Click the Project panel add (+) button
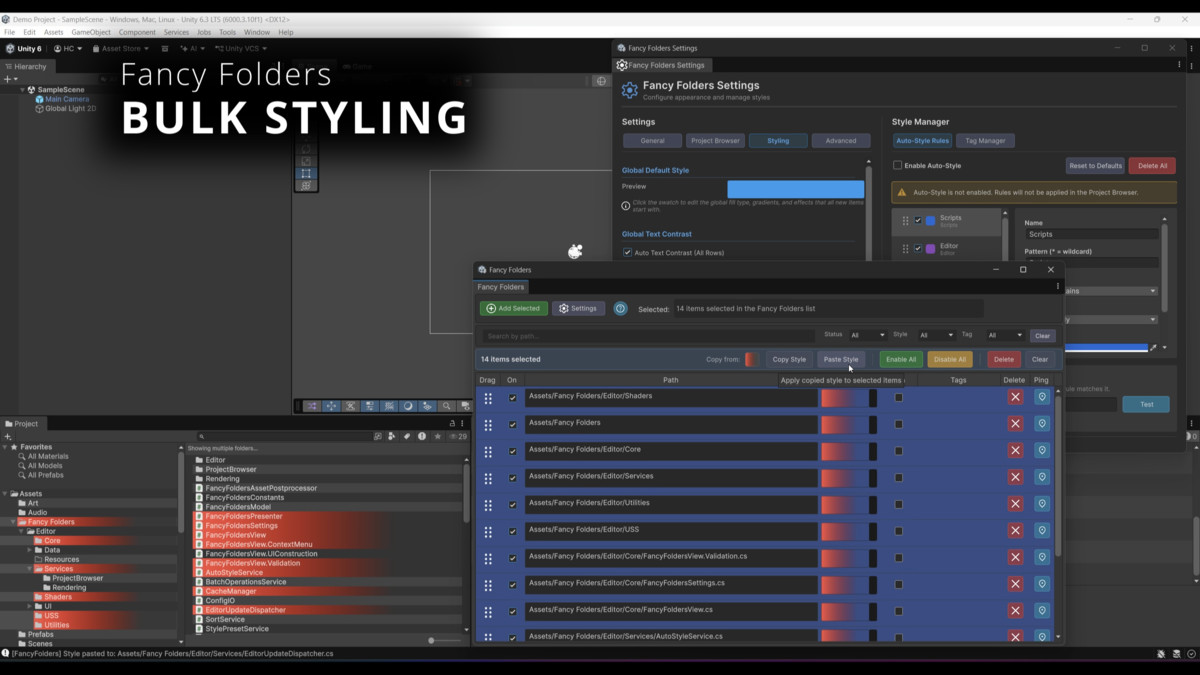Viewport: 1200px width, 675px height. point(7,437)
